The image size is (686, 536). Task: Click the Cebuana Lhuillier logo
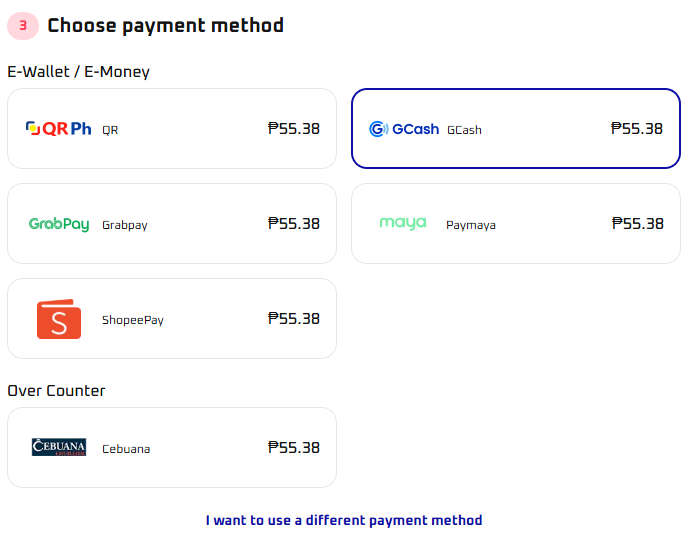click(59, 447)
